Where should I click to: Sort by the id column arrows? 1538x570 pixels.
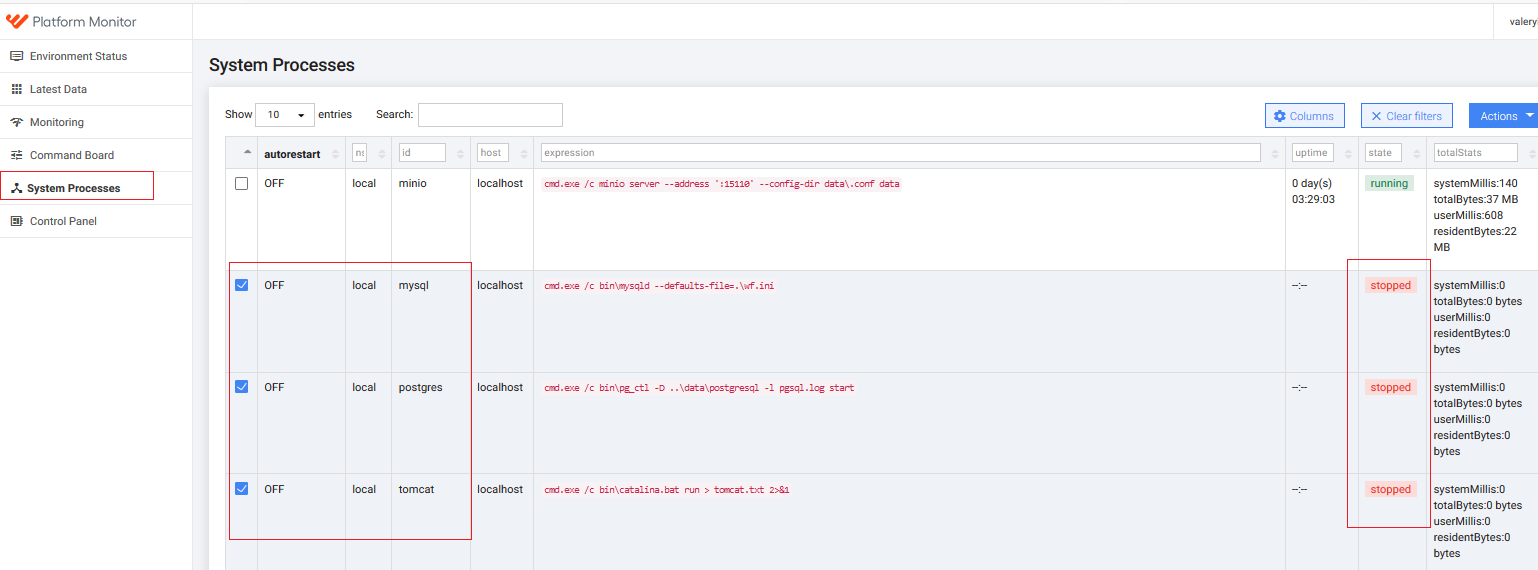click(460, 154)
